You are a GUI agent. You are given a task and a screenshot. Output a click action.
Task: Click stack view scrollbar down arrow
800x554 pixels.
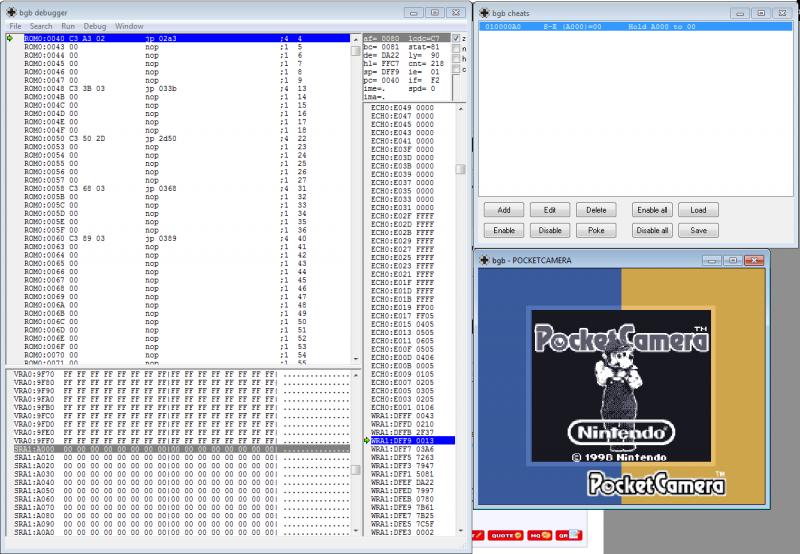[x=460, y=531]
